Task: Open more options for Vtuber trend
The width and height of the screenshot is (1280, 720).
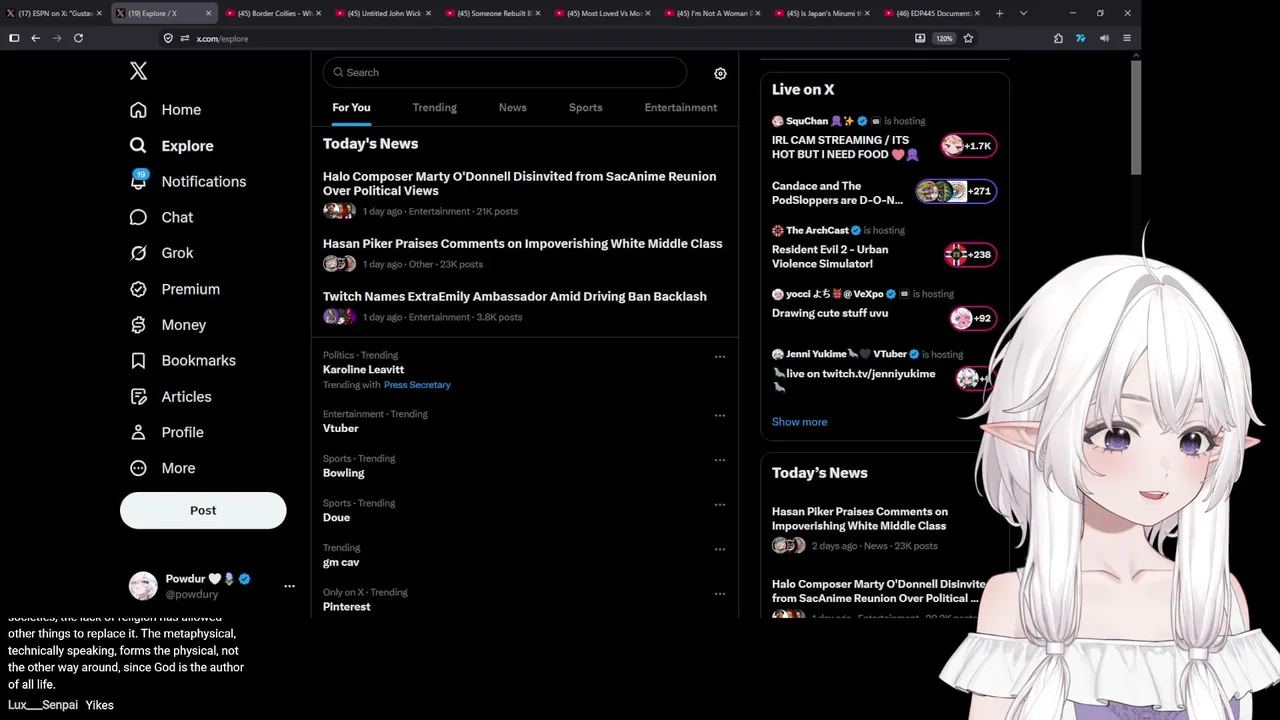Action: (719, 416)
